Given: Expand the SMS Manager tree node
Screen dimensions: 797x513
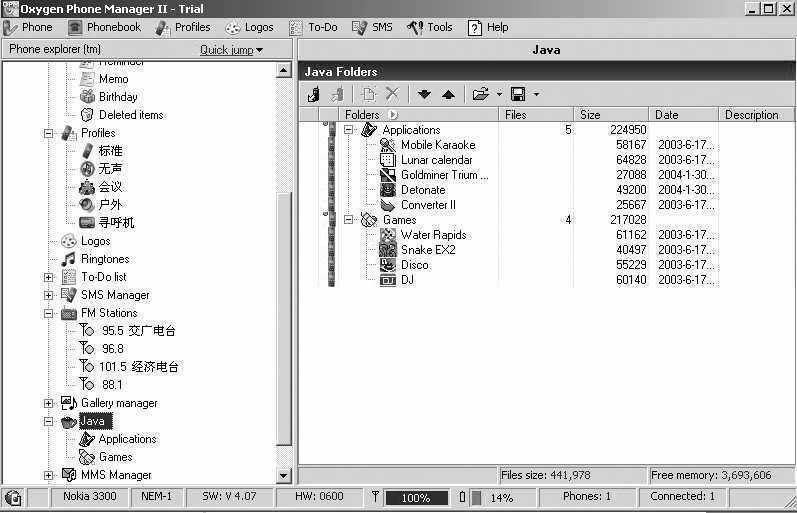Looking at the screenshot, I should [48, 295].
